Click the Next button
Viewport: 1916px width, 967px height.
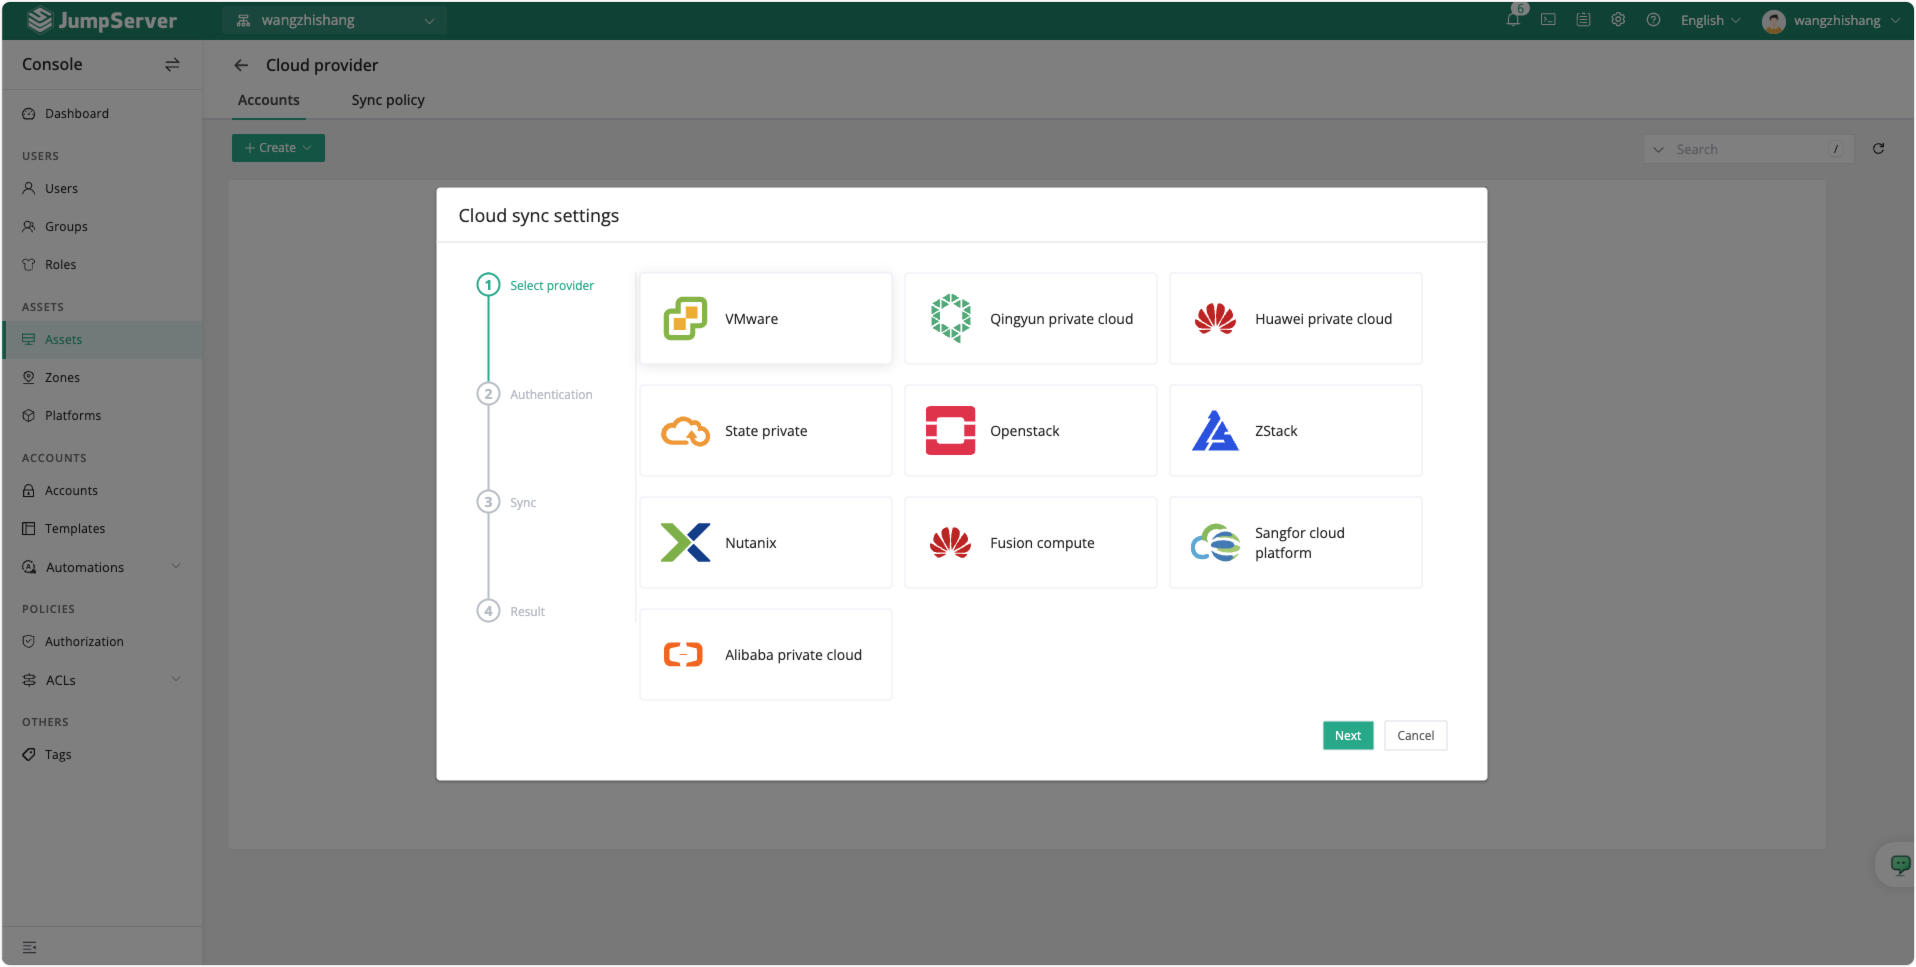tap(1347, 735)
